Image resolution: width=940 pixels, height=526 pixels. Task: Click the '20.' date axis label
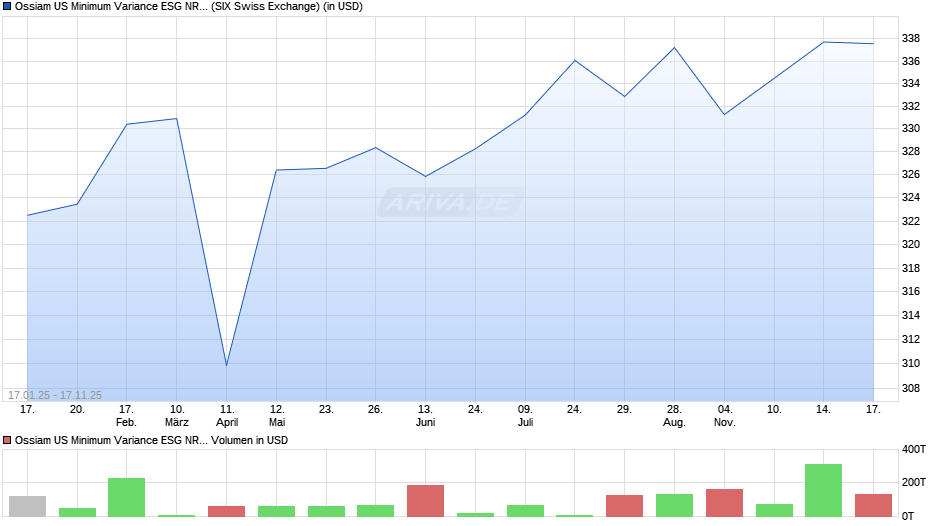77,410
